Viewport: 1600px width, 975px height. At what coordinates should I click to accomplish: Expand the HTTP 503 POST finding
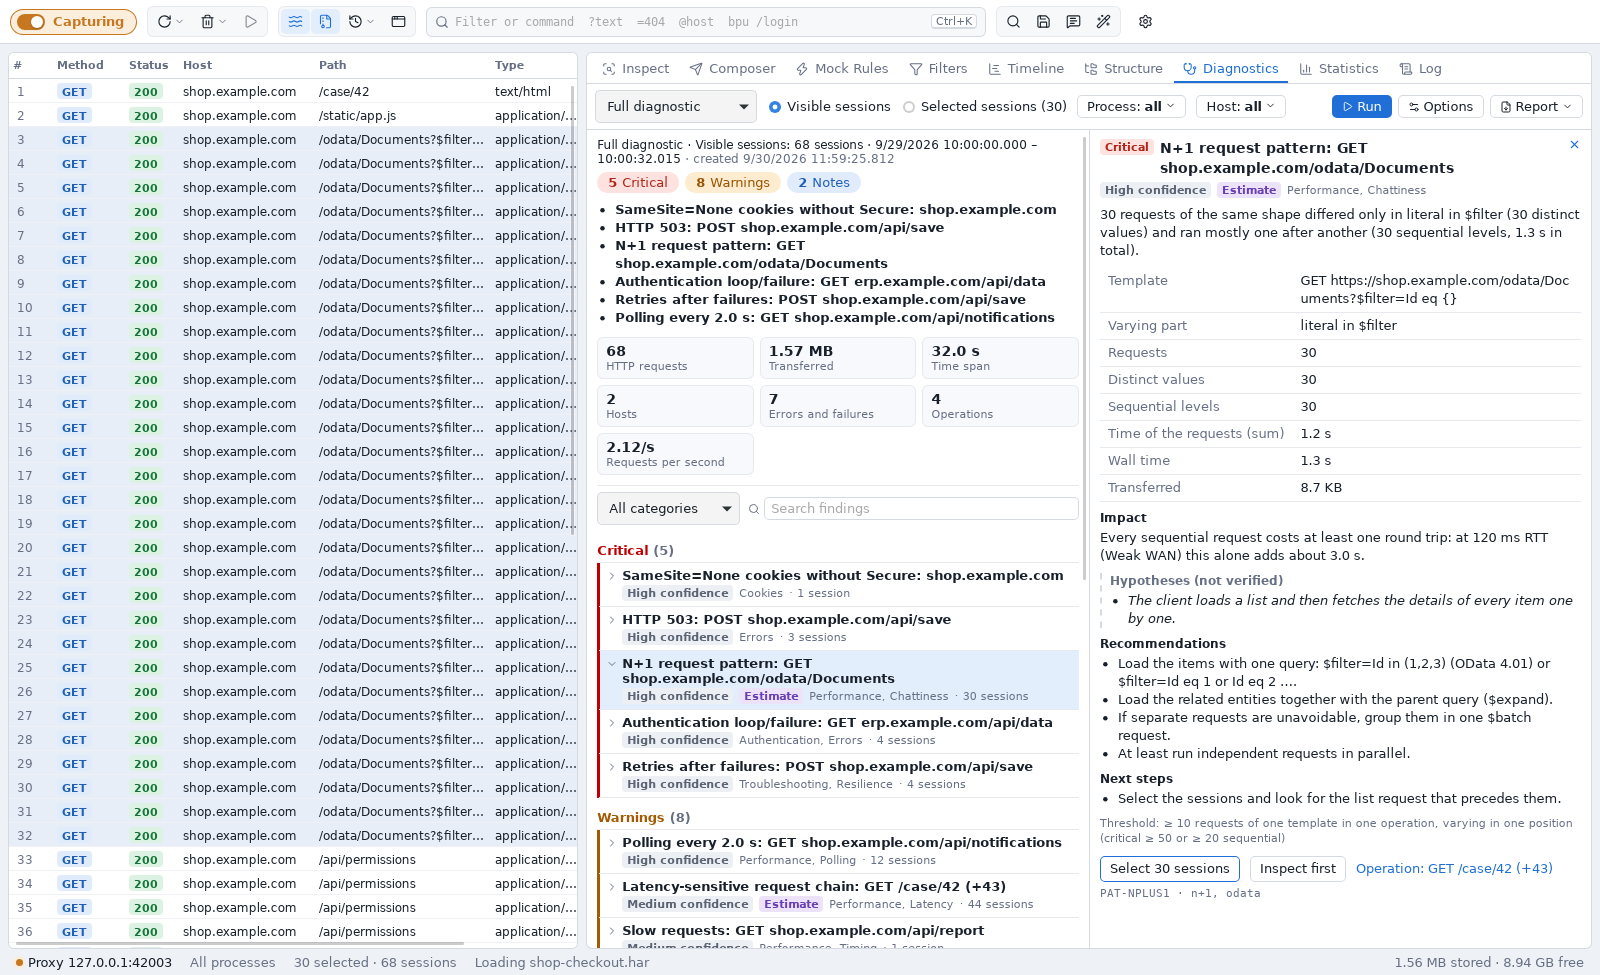838,628
